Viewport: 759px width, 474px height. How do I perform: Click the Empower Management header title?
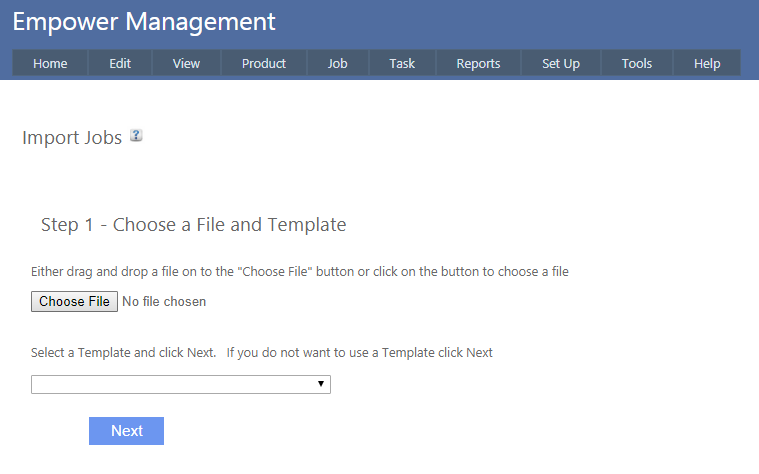144,21
